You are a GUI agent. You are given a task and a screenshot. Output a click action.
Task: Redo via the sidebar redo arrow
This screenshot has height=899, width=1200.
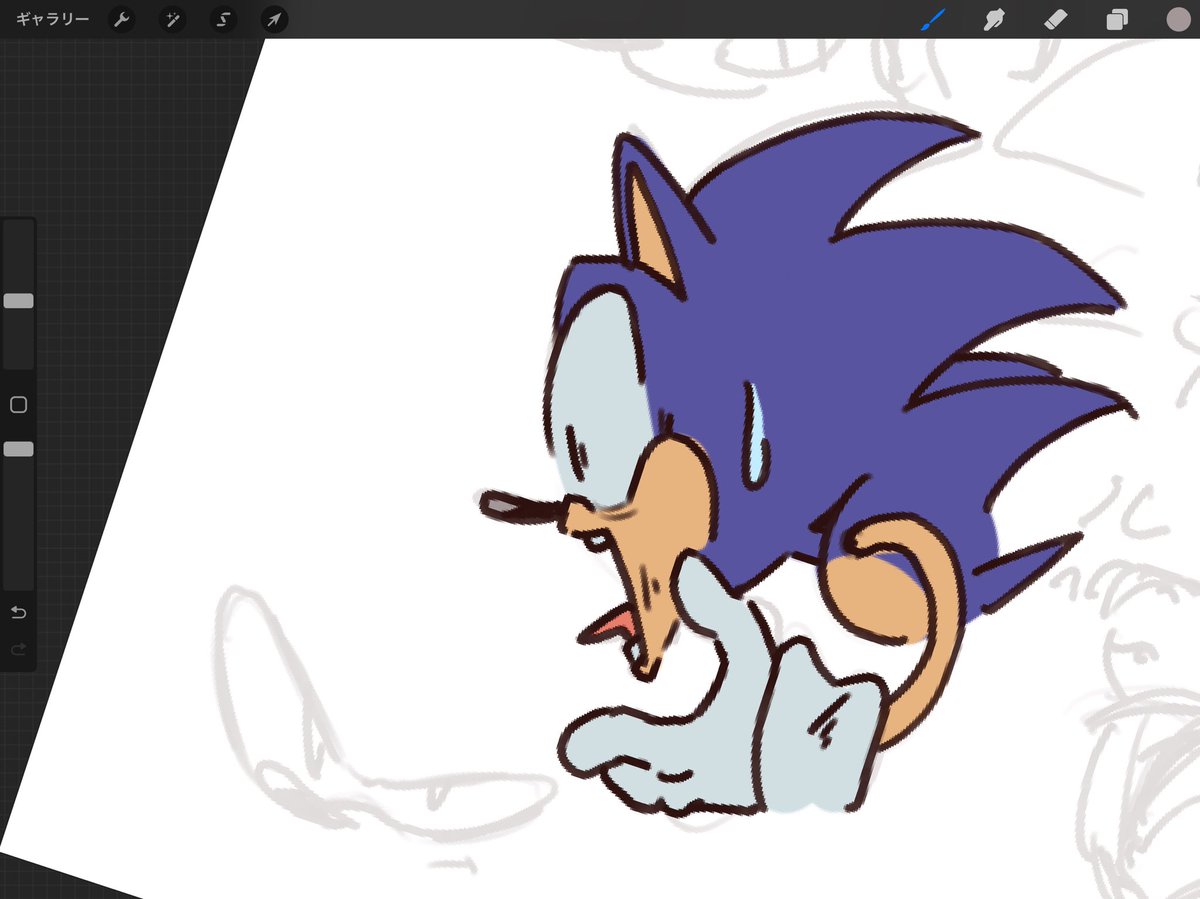18,649
